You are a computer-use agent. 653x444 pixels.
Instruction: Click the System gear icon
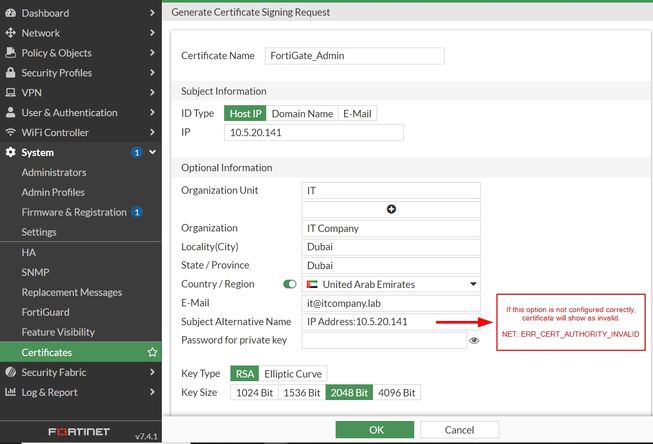(x=10, y=152)
